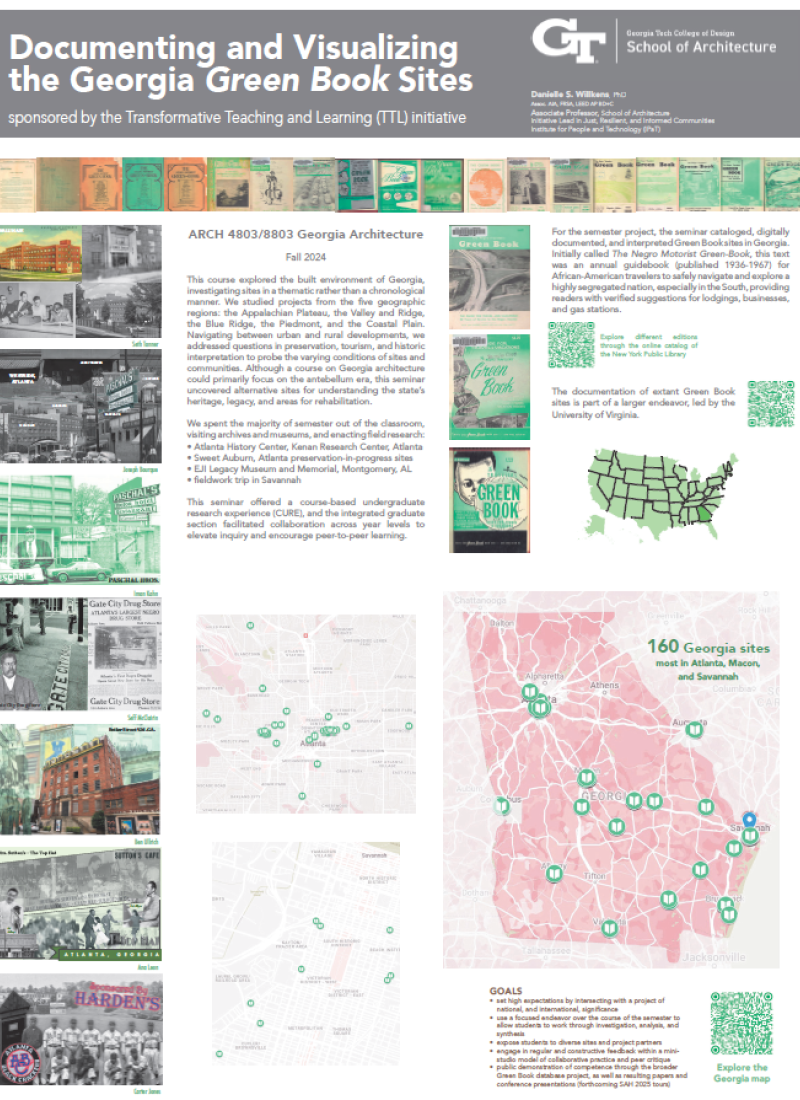Click the Gate City Drug Store collage

click(80, 654)
